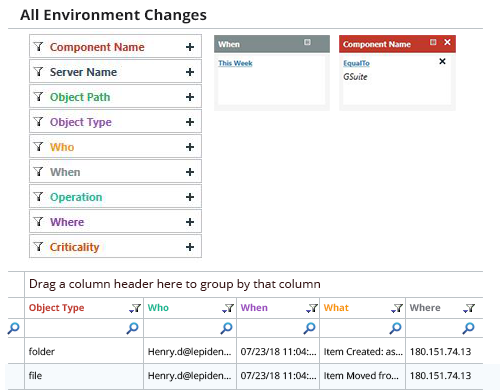Open the Object Type column filter funnel

coord(135,308)
